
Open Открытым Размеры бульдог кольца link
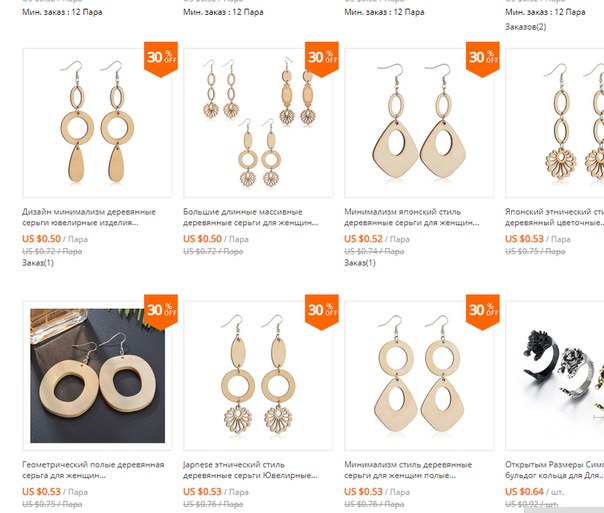coord(554,470)
